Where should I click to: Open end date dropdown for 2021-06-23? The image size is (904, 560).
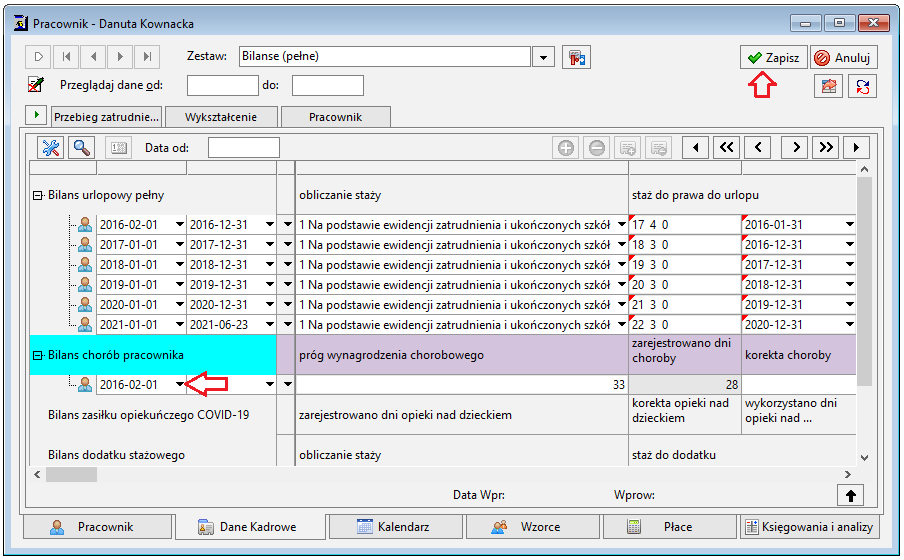tap(269, 325)
